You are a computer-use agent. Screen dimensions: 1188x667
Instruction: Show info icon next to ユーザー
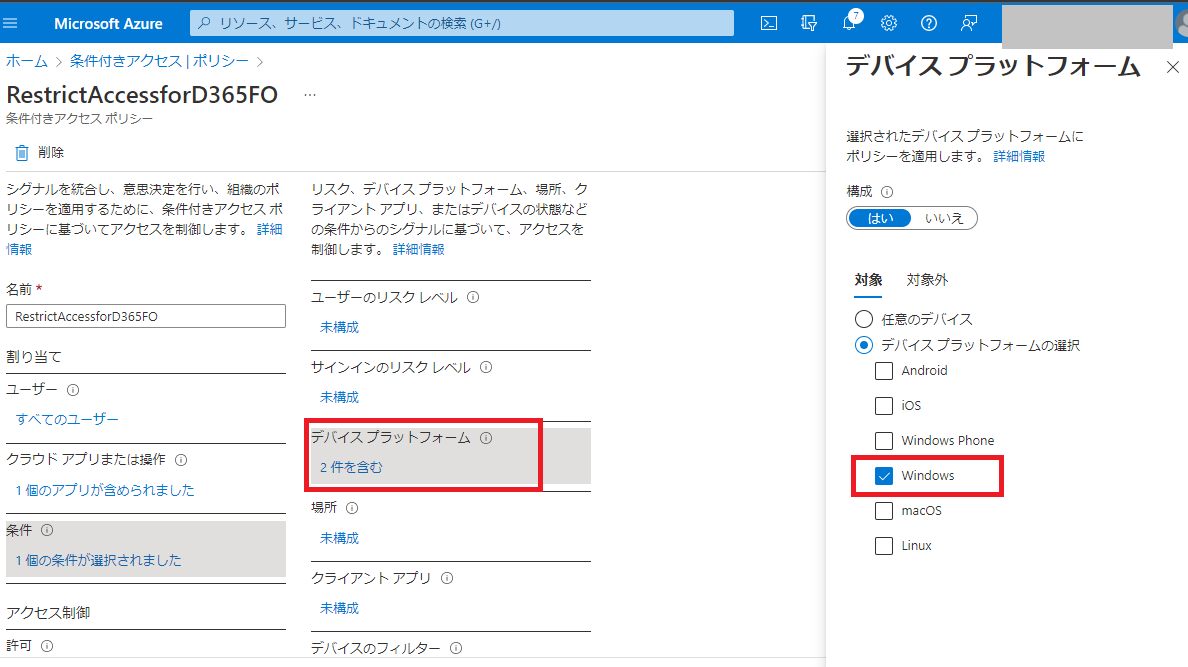click(x=73, y=390)
